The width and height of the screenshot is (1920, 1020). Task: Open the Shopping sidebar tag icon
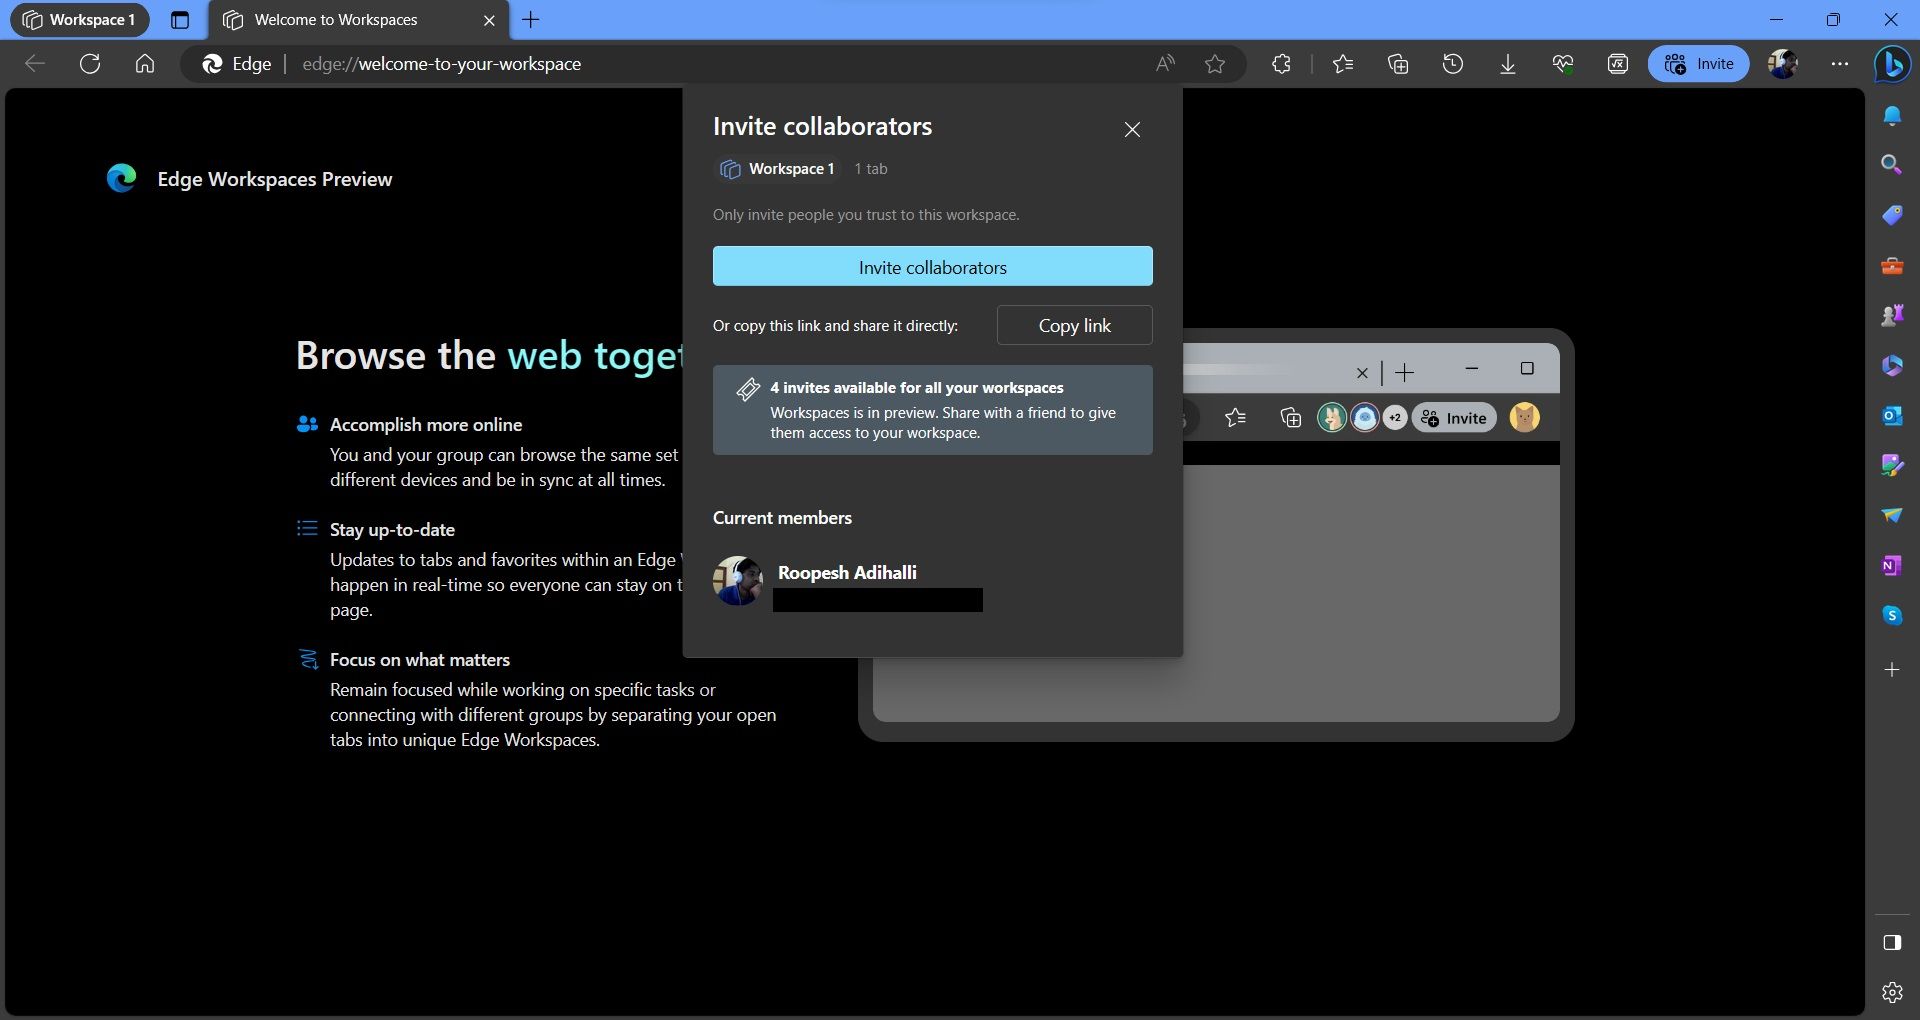(1891, 215)
